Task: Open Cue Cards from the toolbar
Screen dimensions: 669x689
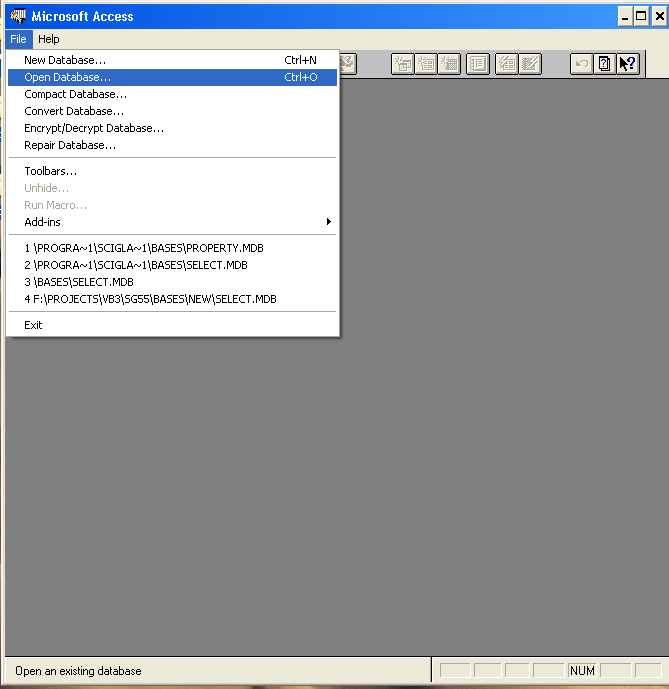Action: pyautogui.click(x=605, y=64)
